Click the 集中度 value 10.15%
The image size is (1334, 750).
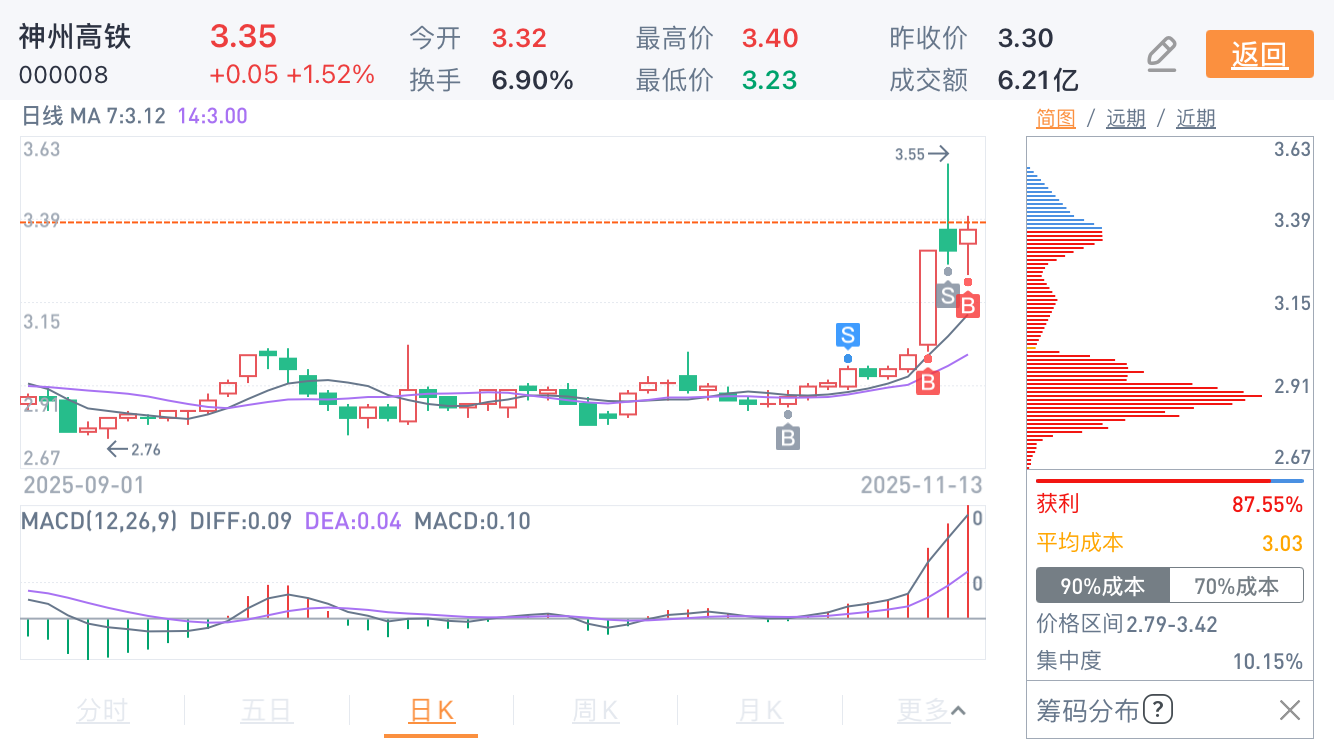1267,661
